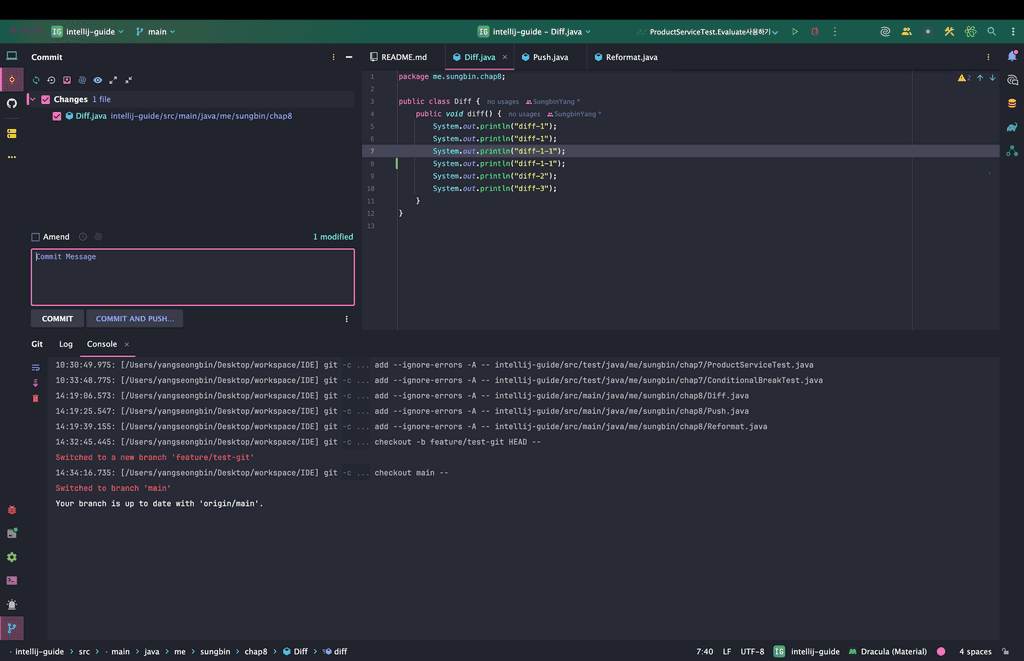
Task: Enable the Amend checkbox
Action: (x=36, y=237)
